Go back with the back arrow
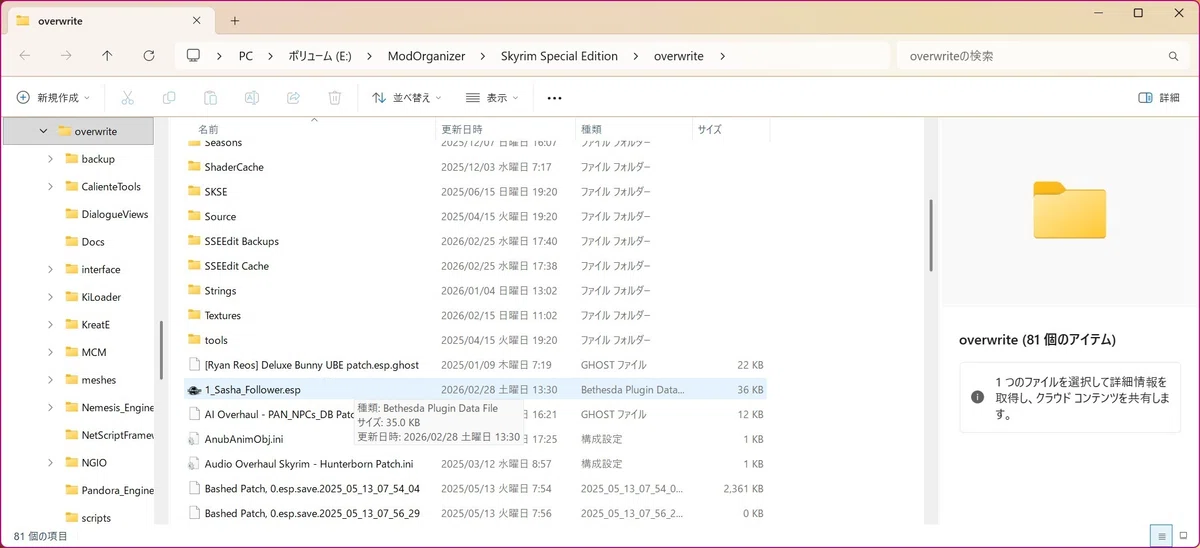1200x548 pixels. pyautogui.click(x=25, y=56)
